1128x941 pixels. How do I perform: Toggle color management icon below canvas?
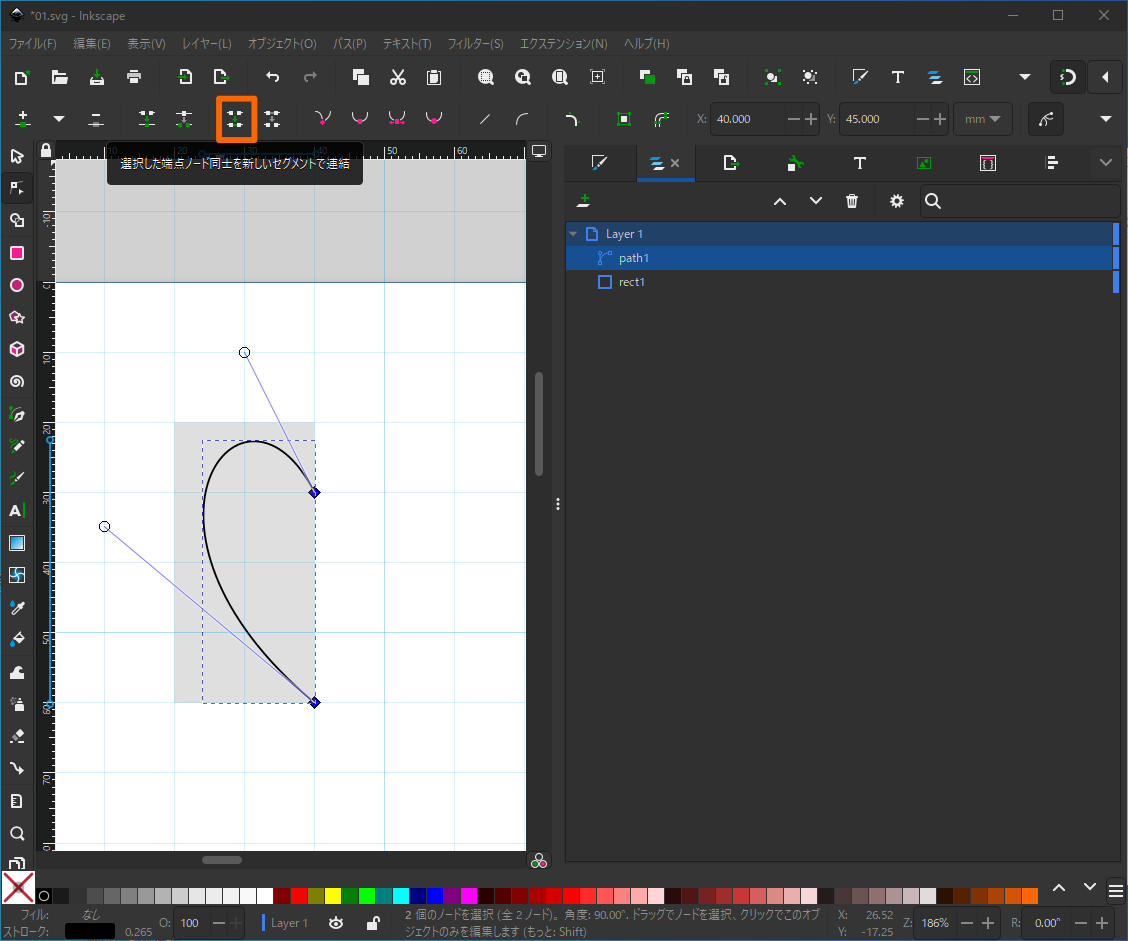(x=539, y=861)
